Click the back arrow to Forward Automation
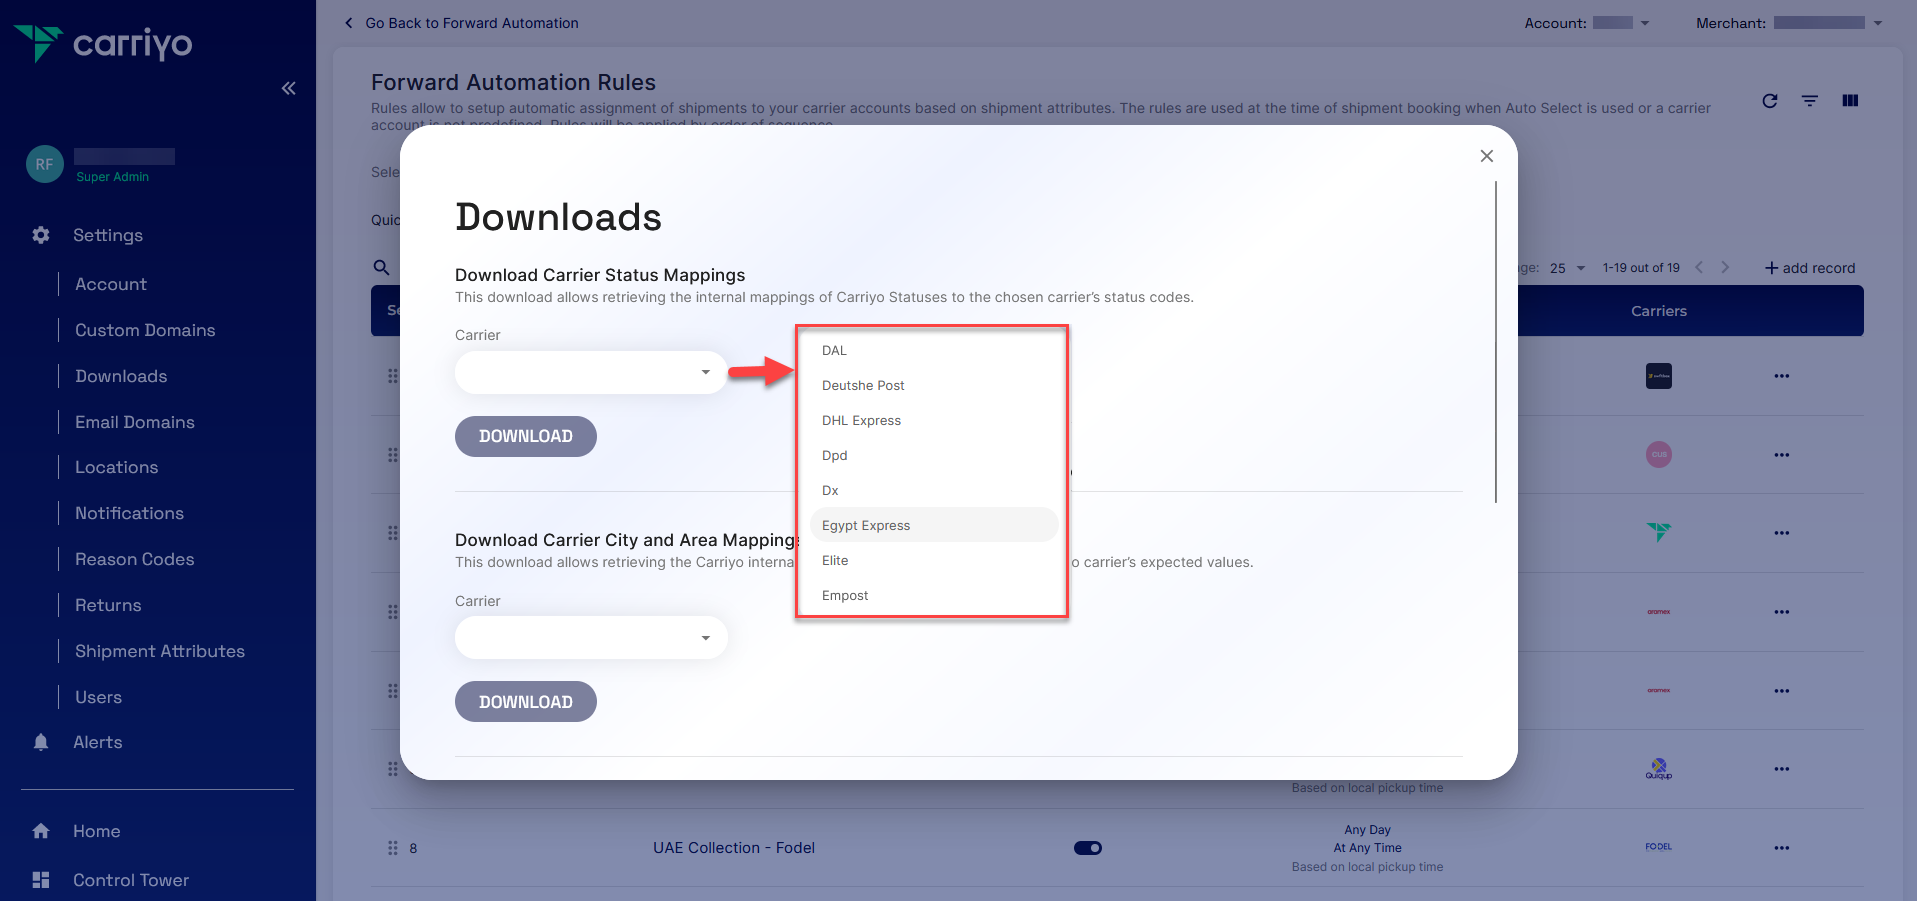 pos(348,23)
